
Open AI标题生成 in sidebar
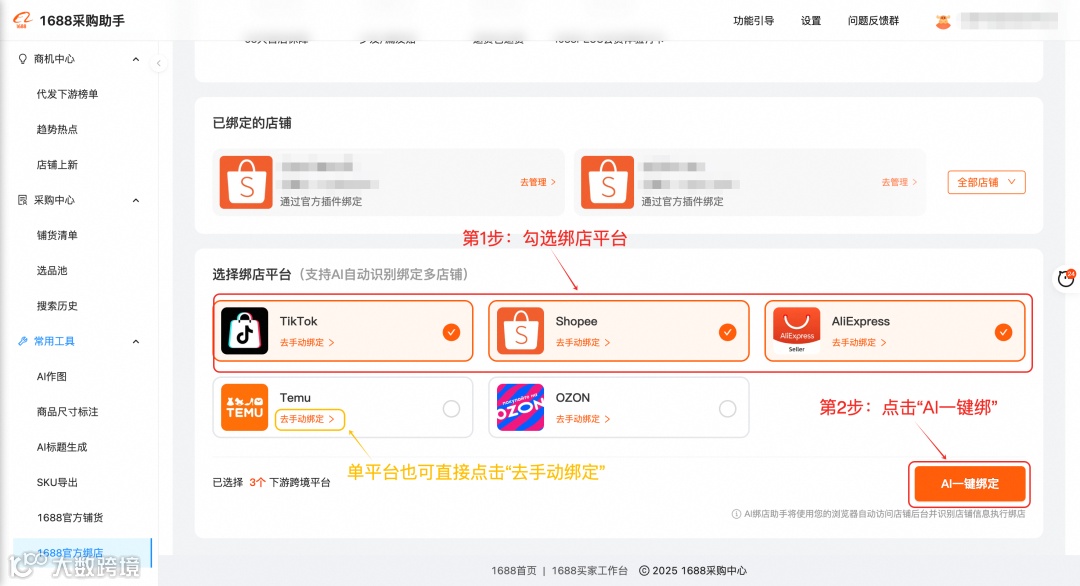62,447
